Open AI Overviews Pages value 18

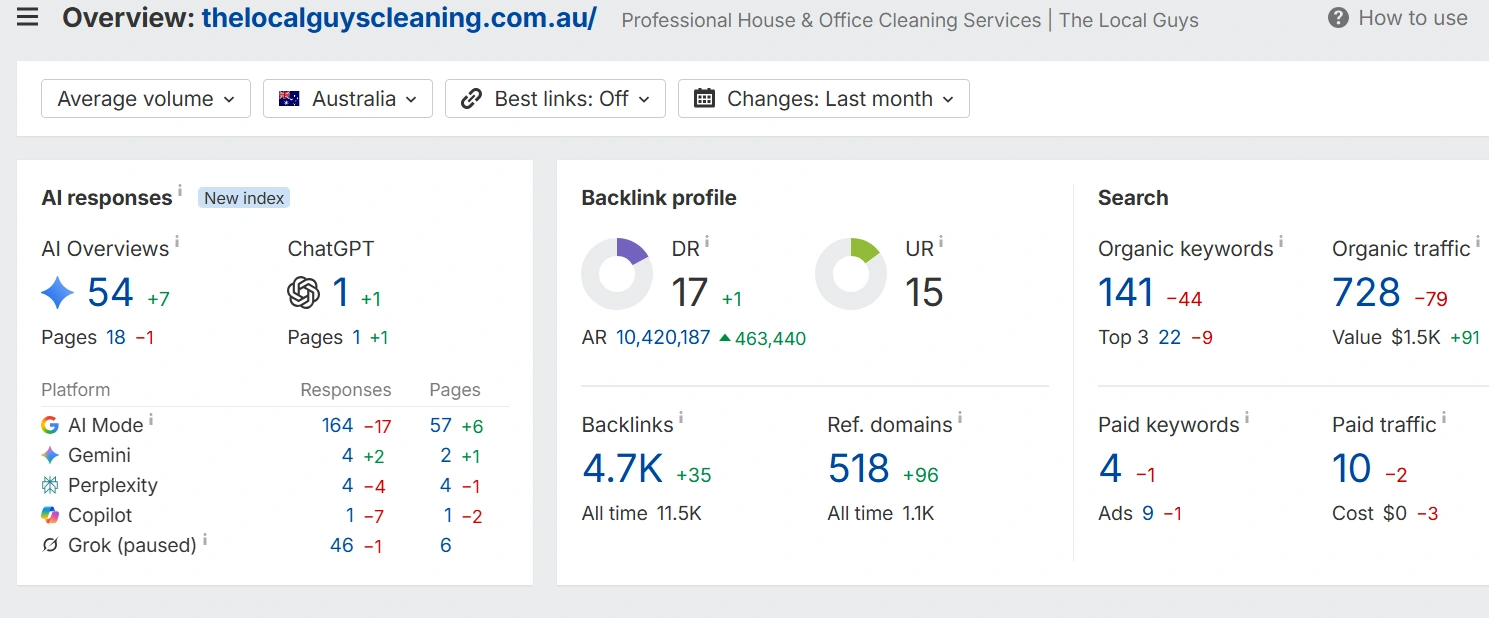116,337
